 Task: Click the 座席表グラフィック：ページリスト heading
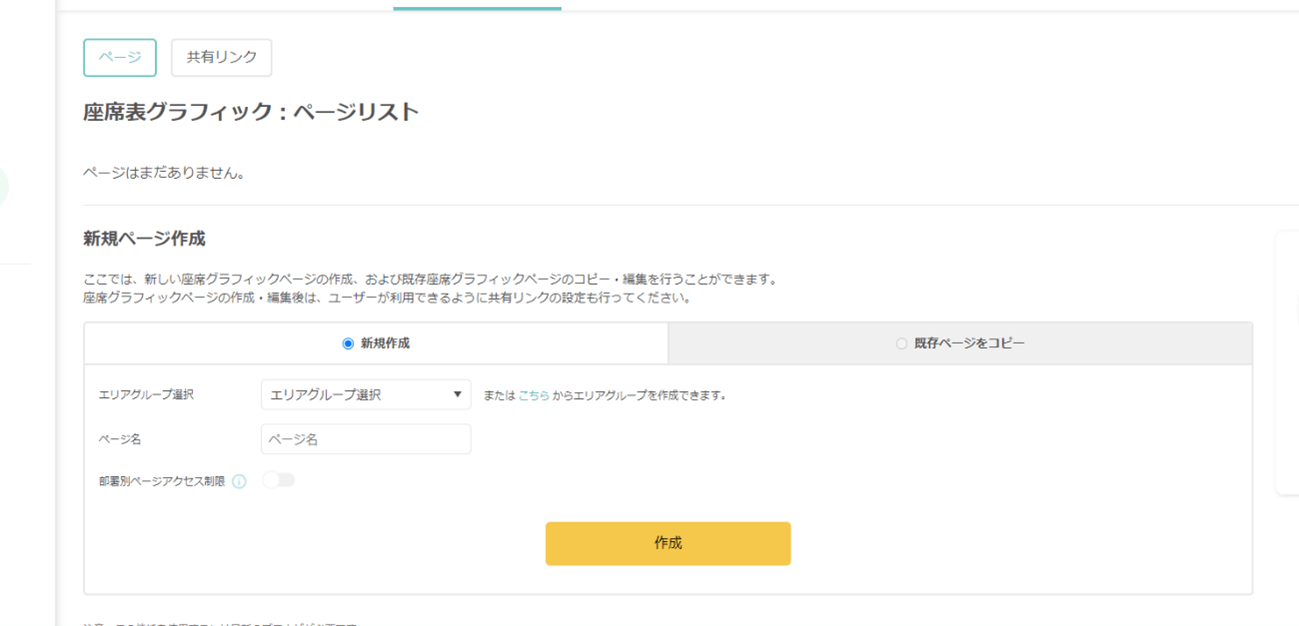[251, 112]
